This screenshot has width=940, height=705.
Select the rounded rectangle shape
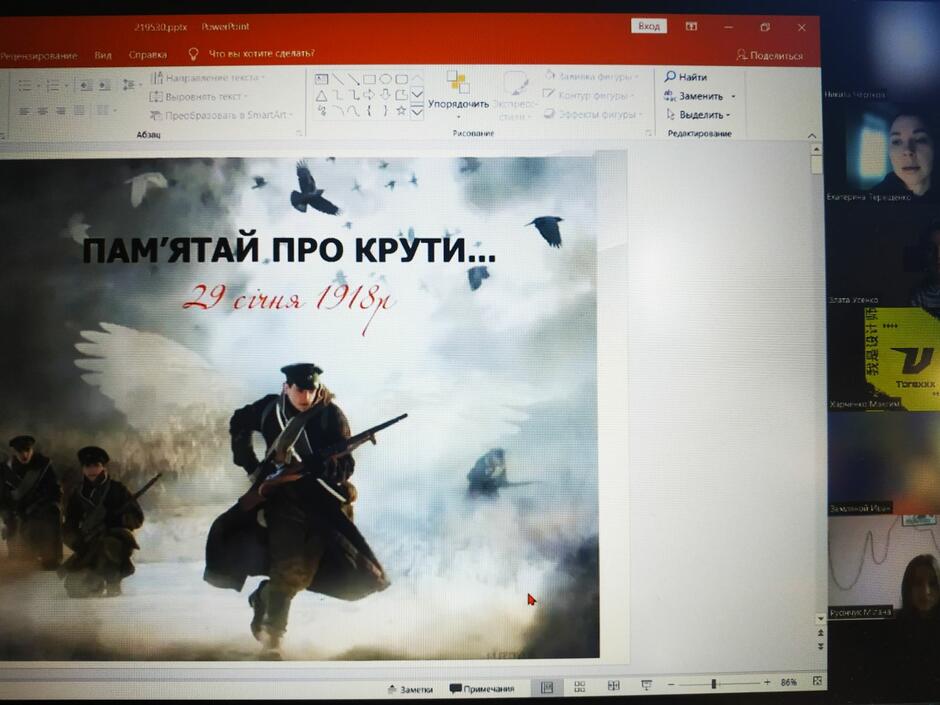point(401,80)
